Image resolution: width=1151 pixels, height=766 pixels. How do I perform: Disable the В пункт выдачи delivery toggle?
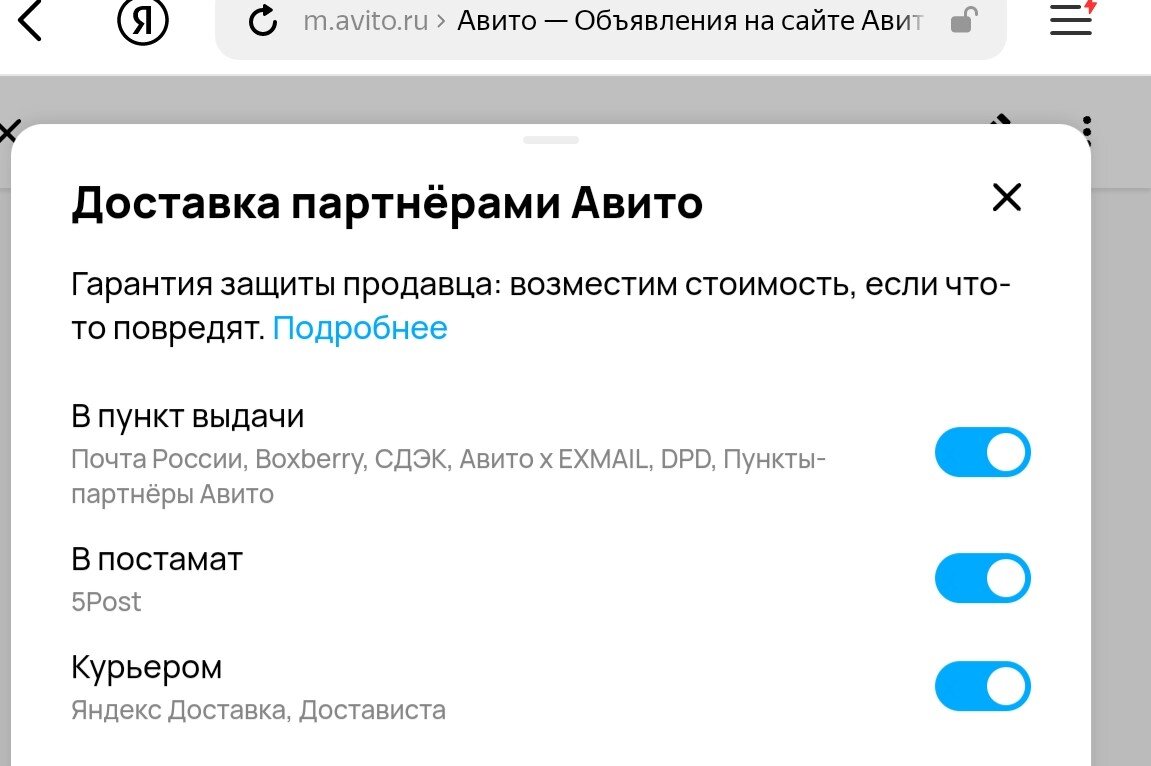982,452
